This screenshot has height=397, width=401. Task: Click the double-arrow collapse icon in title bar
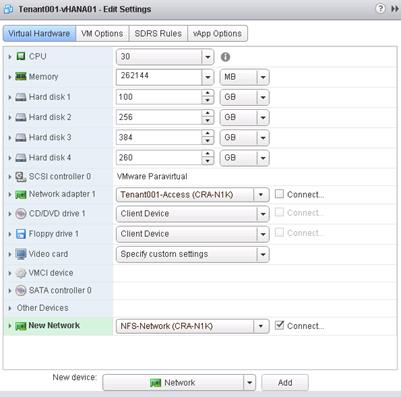(x=395, y=9)
